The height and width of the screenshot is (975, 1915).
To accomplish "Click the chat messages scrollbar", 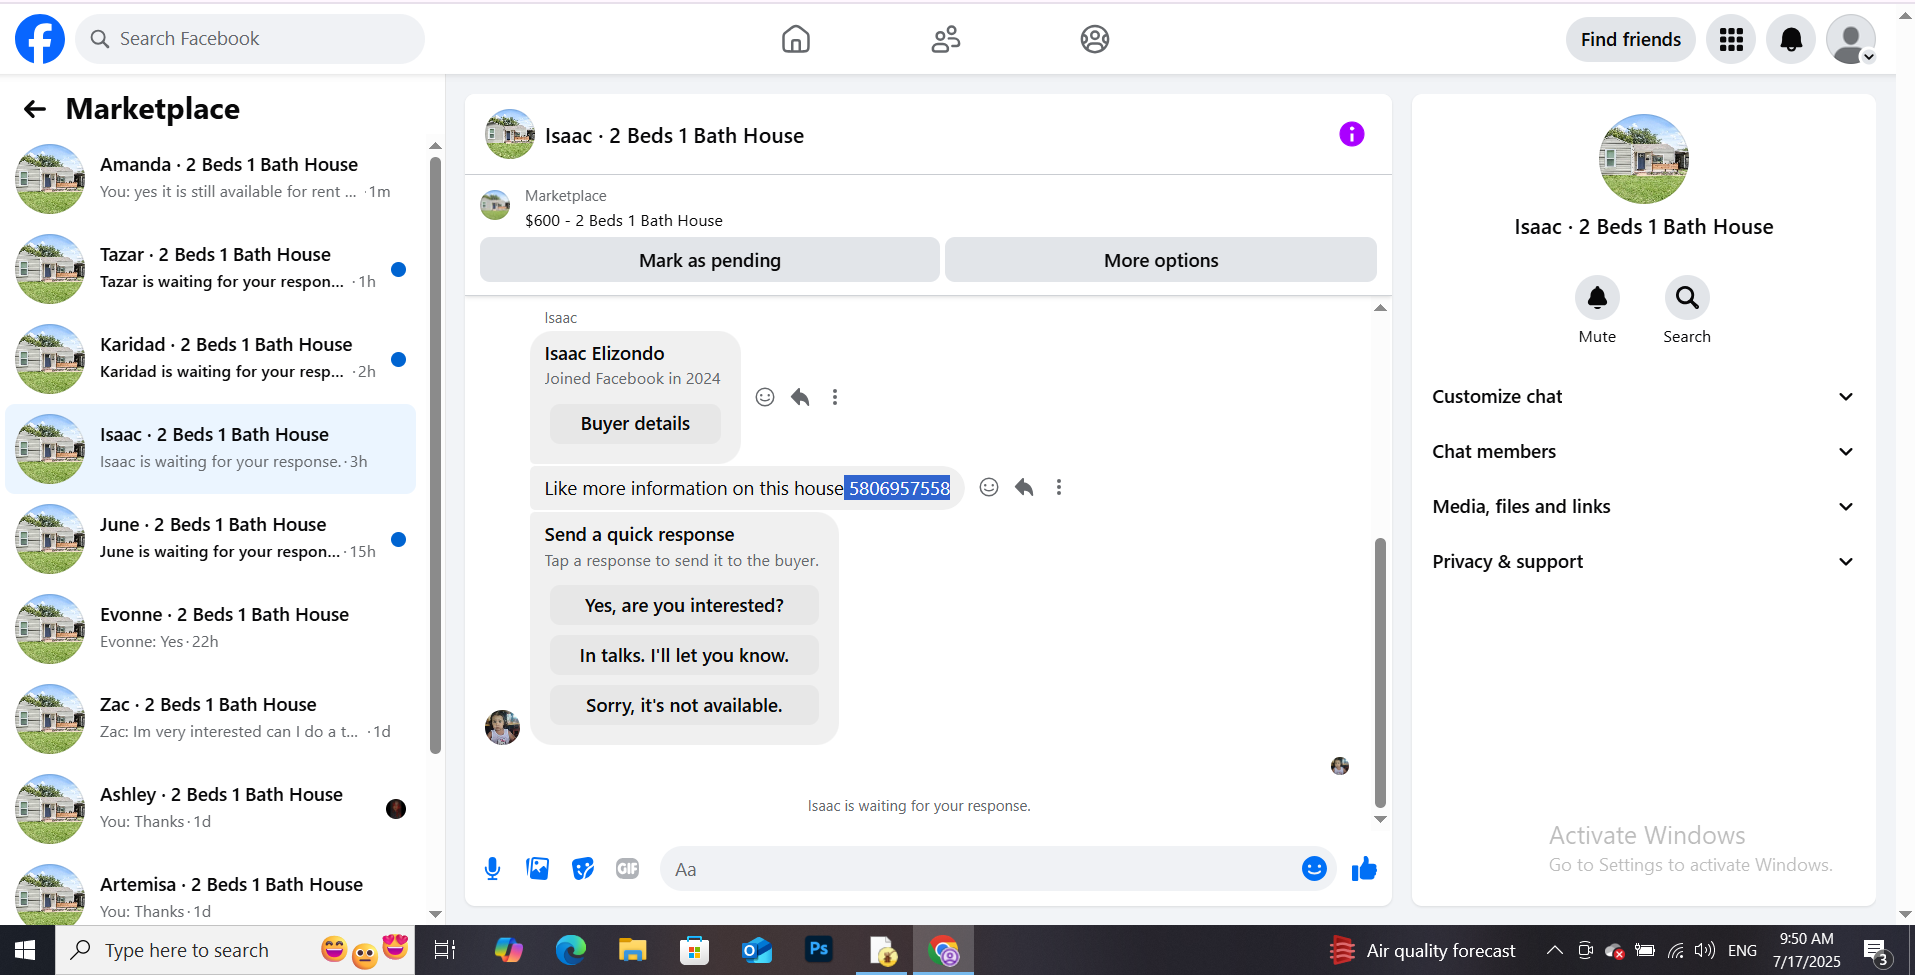I will coord(1380,672).
